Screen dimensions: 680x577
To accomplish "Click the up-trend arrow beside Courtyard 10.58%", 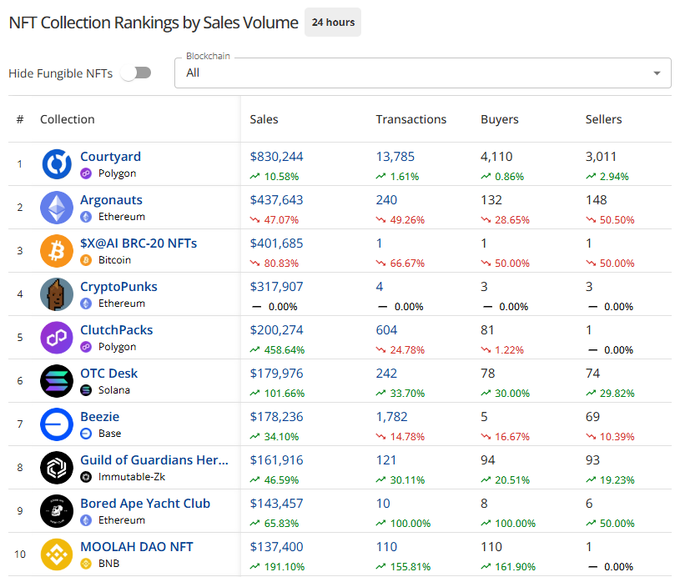I will pos(255,176).
